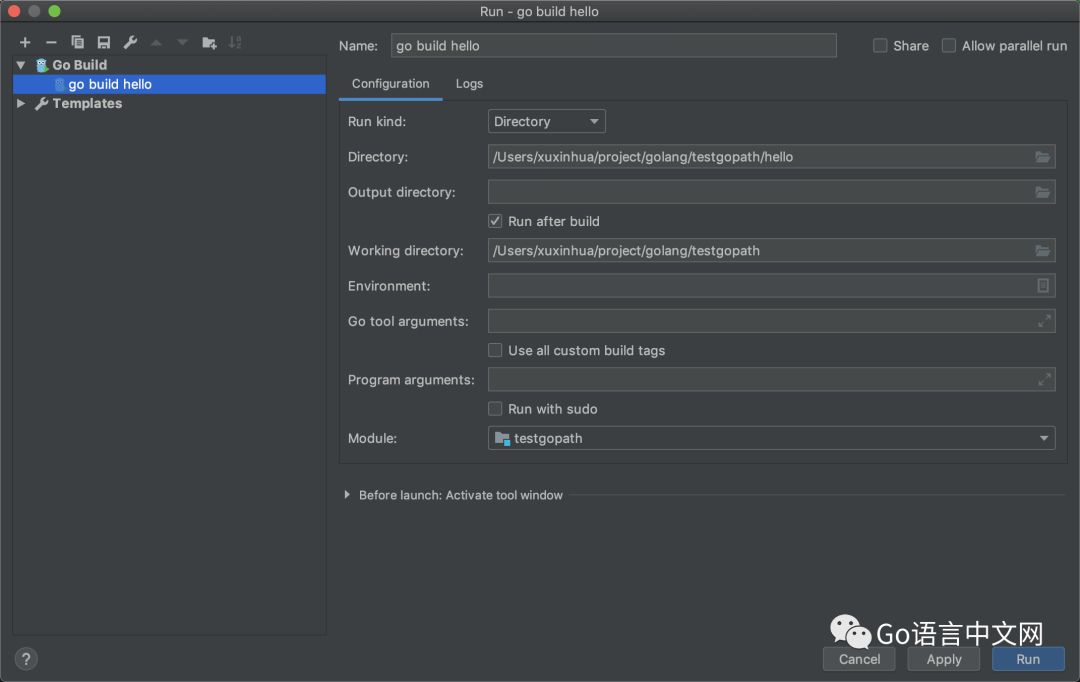Click the help question mark button
The height and width of the screenshot is (682, 1080).
27,658
